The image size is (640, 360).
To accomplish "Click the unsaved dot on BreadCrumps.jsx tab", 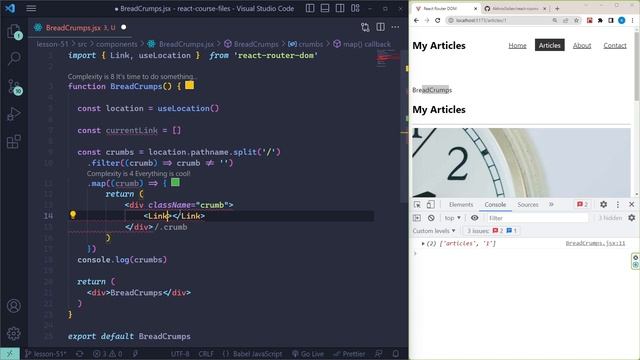I will point(124,27).
